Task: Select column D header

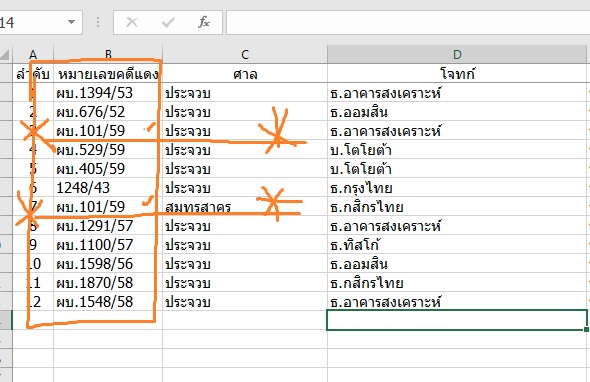Action: [x=457, y=55]
